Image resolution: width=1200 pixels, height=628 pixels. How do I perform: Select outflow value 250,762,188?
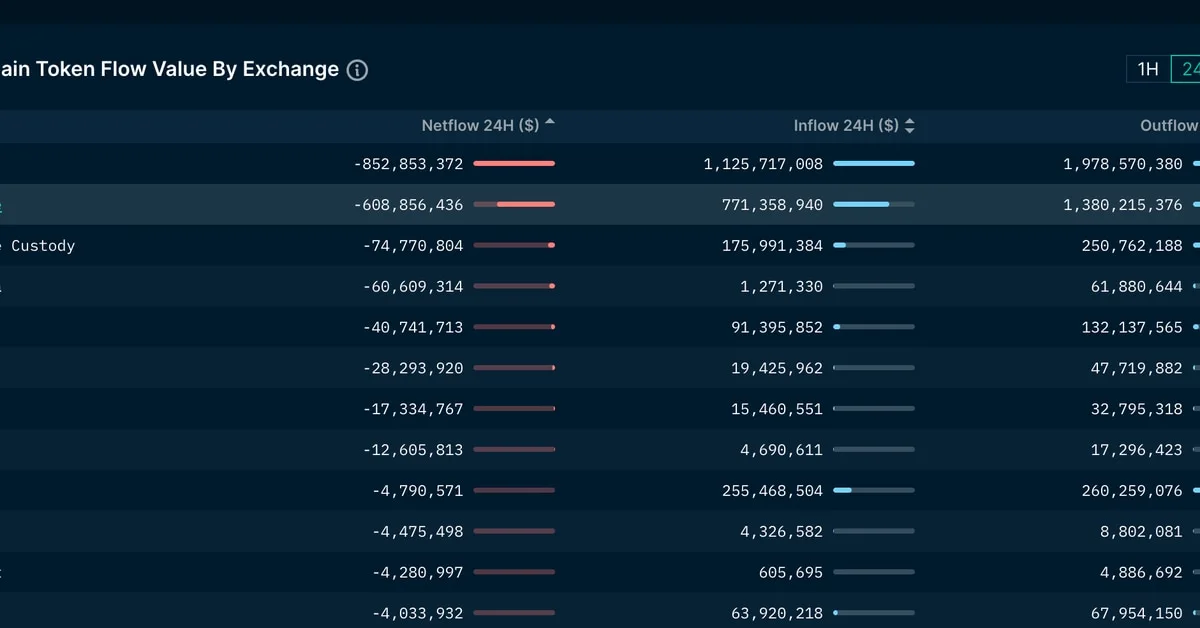1132,246
